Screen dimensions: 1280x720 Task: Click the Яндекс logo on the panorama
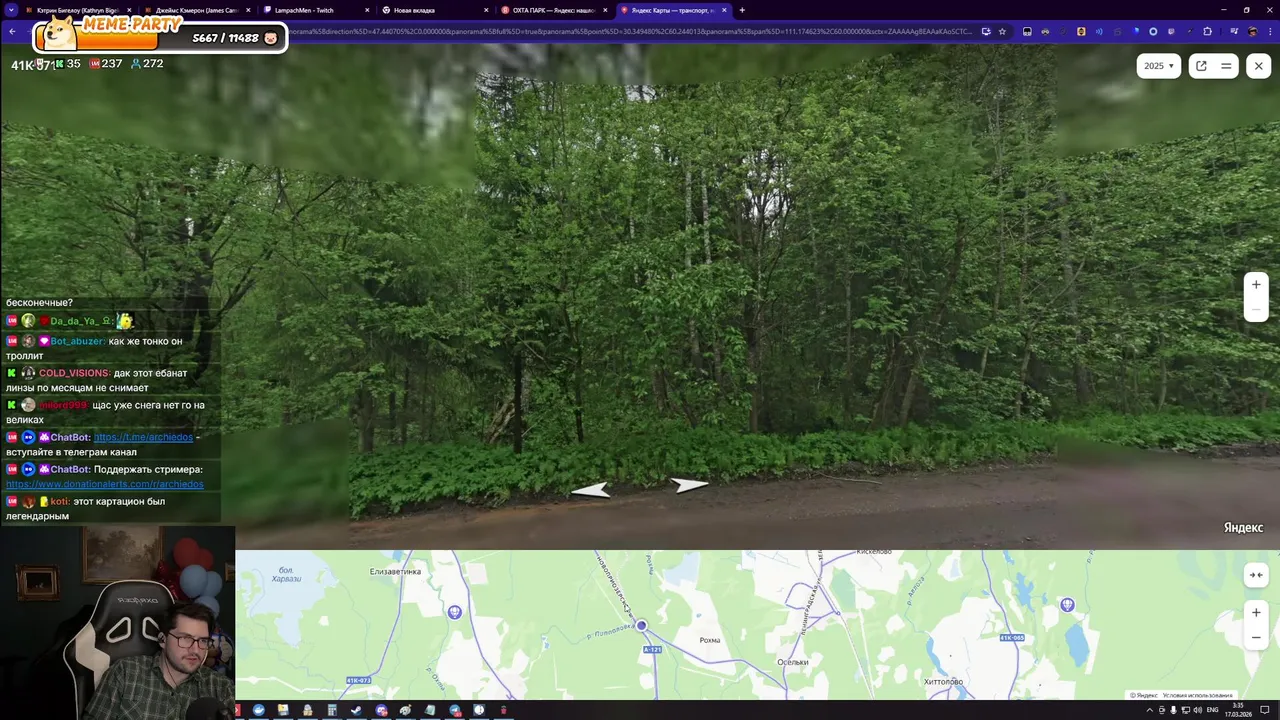point(1243,527)
